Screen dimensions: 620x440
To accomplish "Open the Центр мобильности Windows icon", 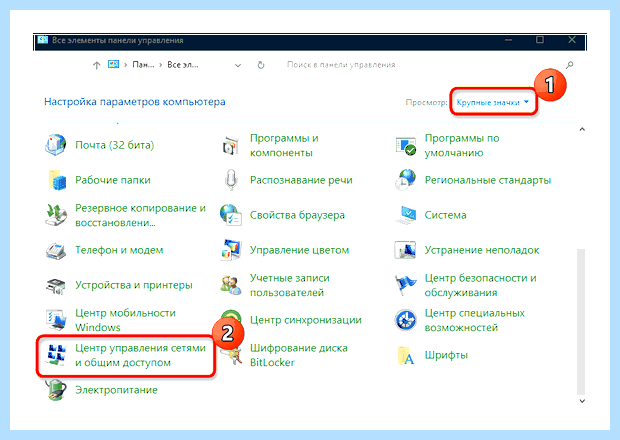I will pyautogui.click(x=56, y=320).
